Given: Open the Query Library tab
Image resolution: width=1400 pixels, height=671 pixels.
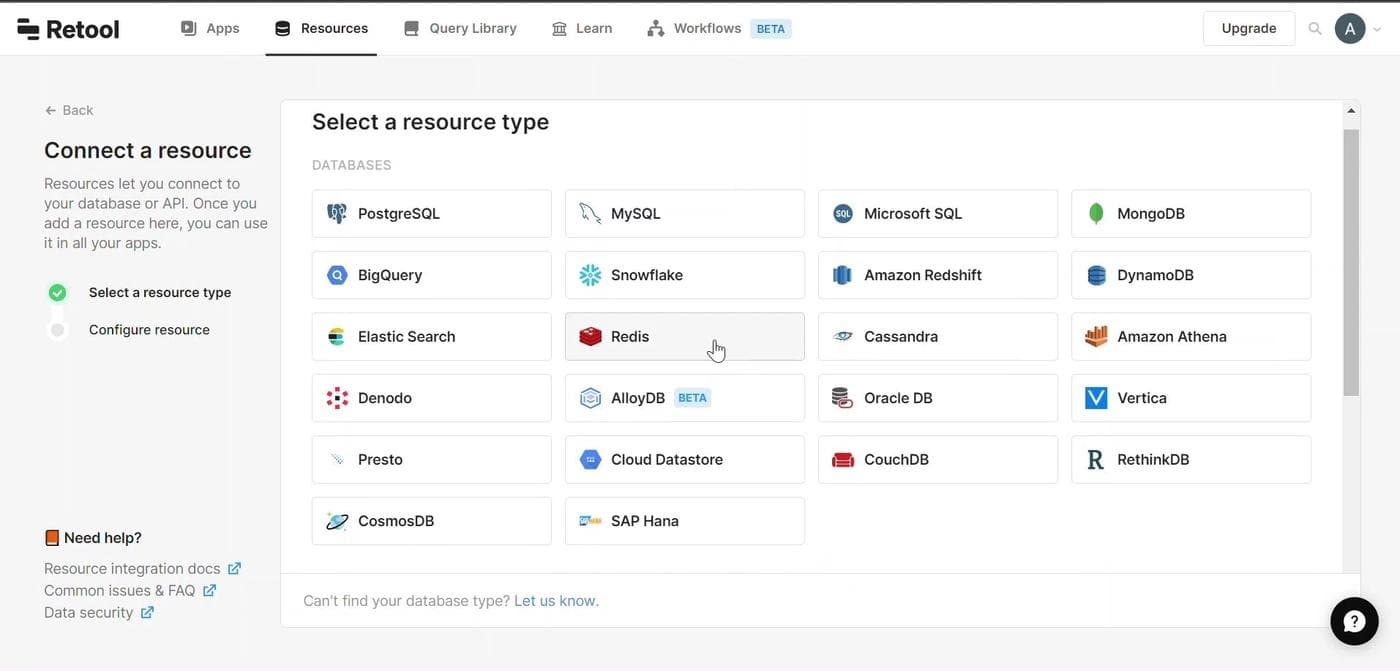Looking at the screenshot, I should 460,28.
